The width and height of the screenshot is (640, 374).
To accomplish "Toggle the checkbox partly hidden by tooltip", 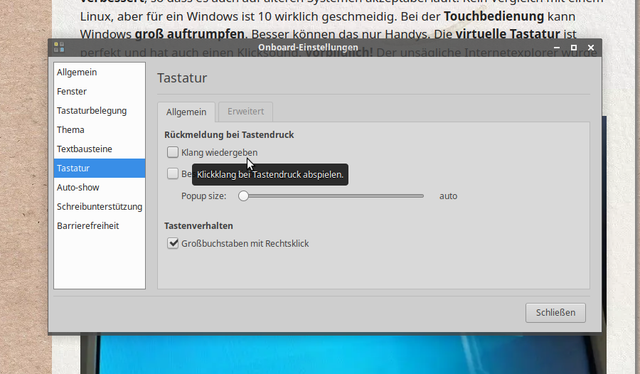I will (173, 174).
